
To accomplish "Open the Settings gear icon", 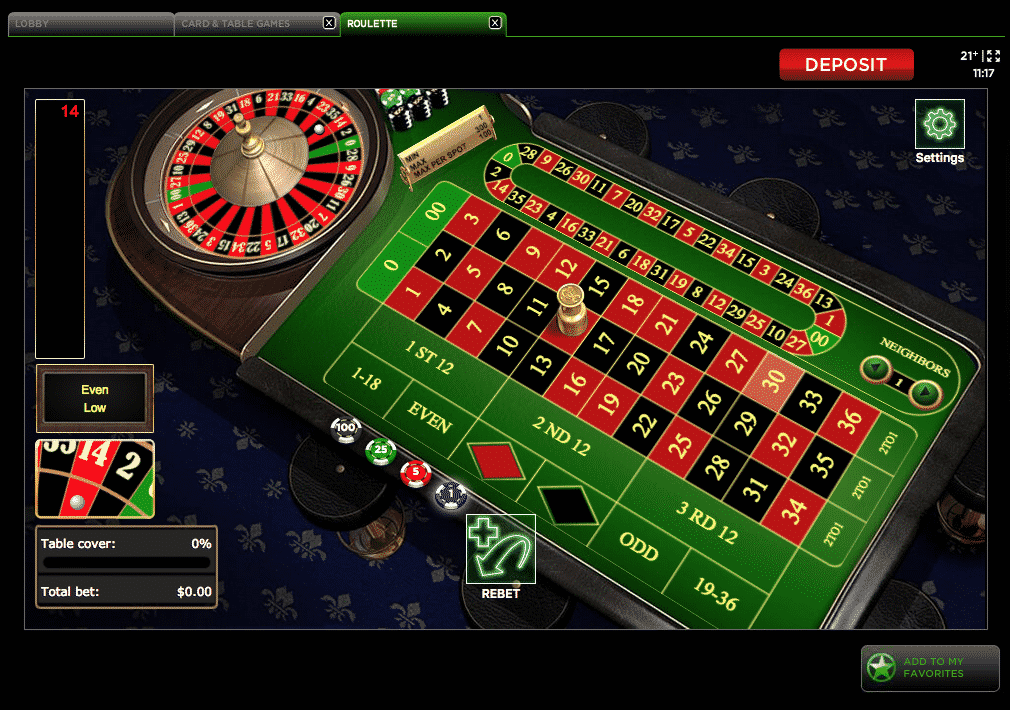I will (939, 124).
